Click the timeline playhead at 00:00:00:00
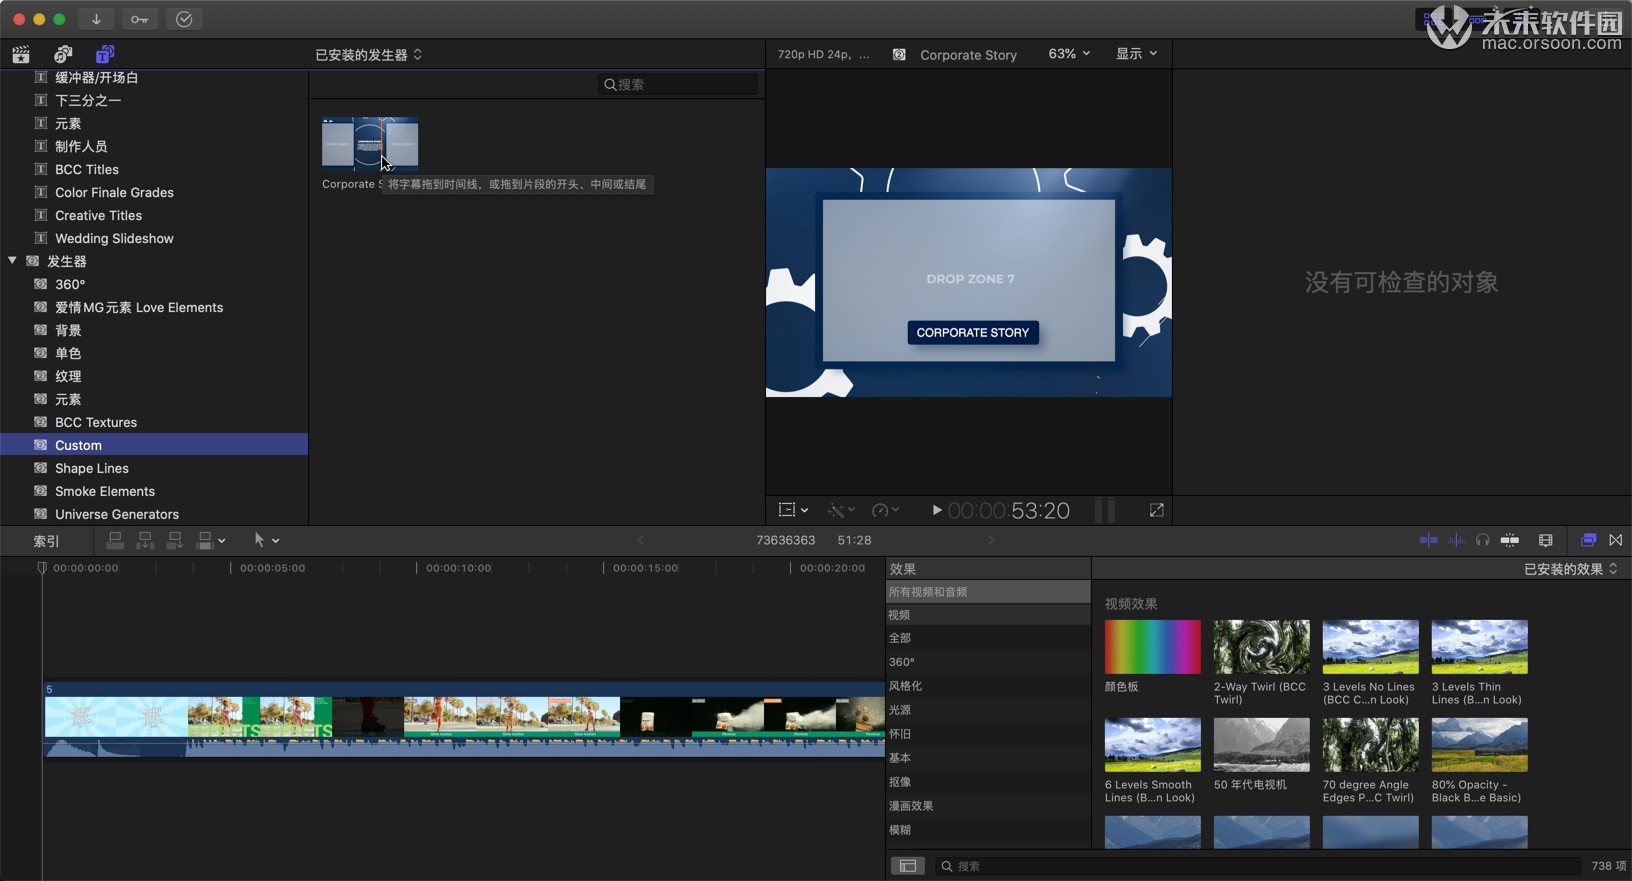This screenshot has height=881, width=1632. 42,568
